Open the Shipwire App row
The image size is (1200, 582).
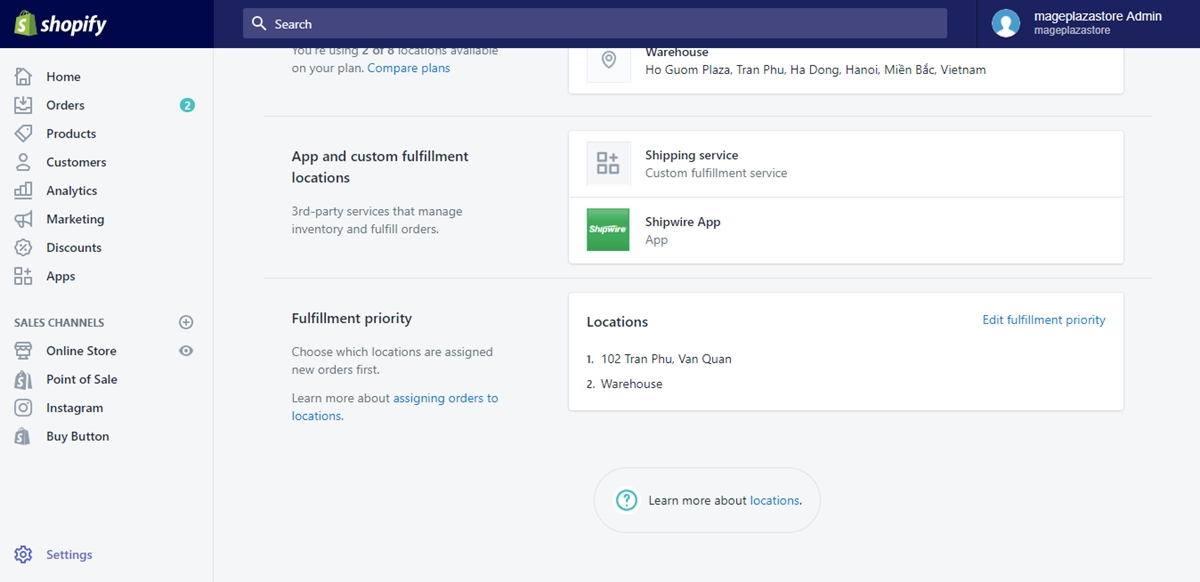tap(846, 230)
